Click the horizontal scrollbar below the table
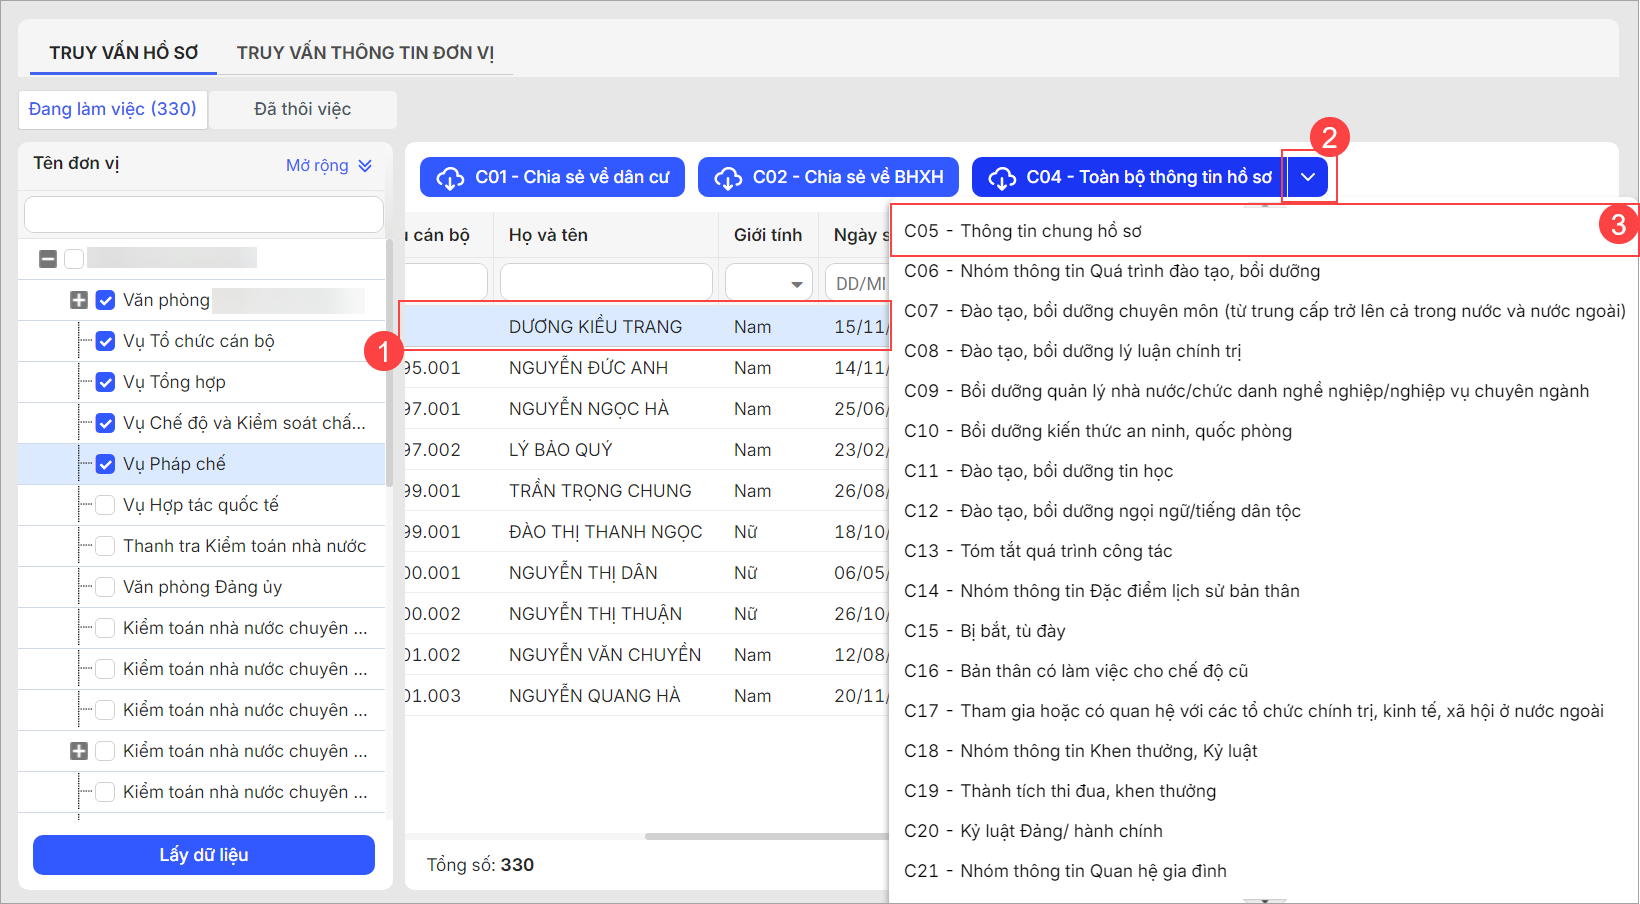 pyautogui.click(x=765, y=836)
